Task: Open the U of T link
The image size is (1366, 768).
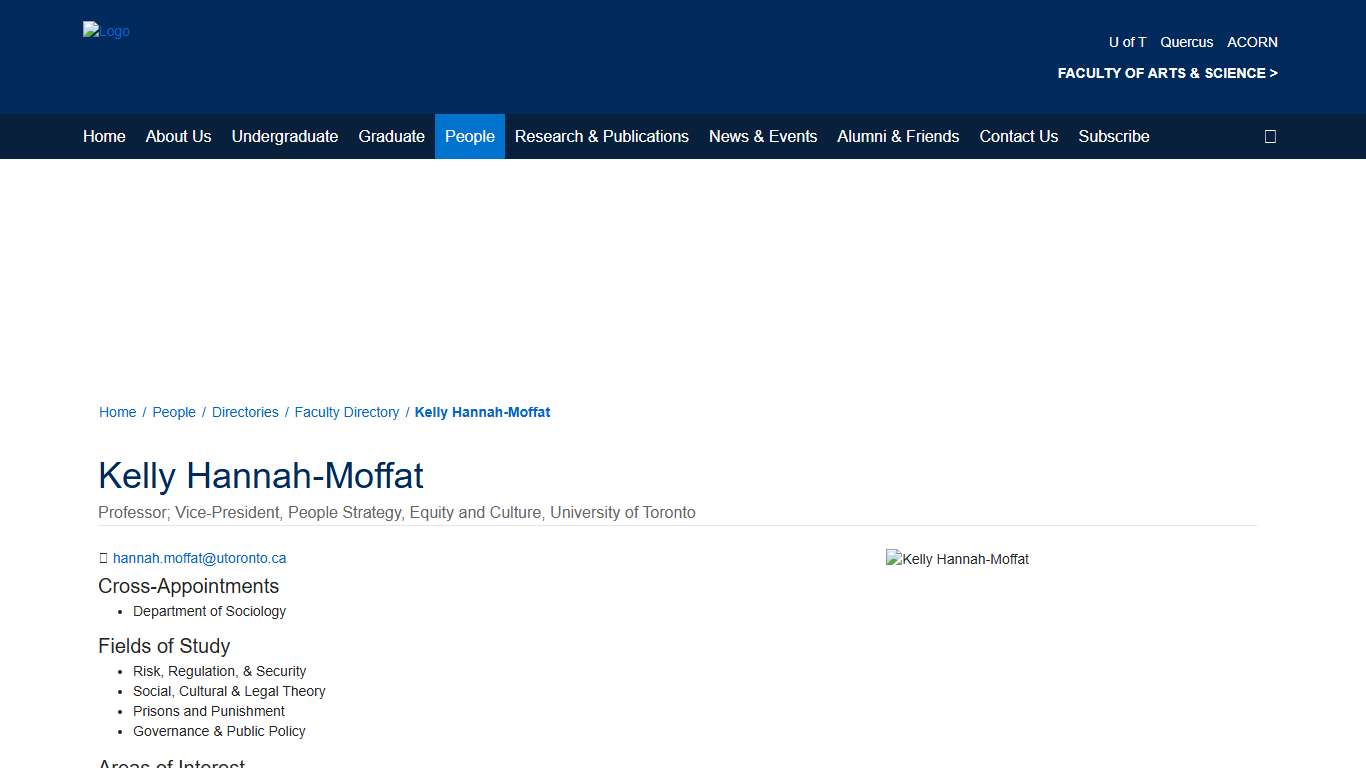Action: coord(1127,42)
